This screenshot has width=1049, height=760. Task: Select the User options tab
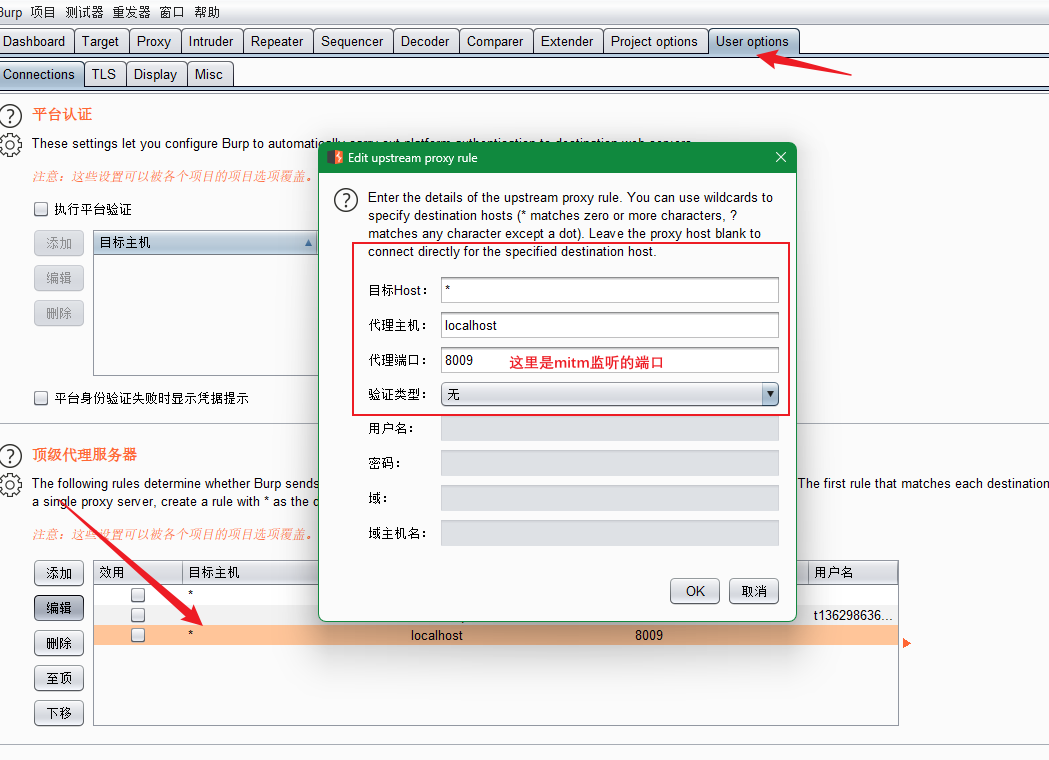pos(752,41)
